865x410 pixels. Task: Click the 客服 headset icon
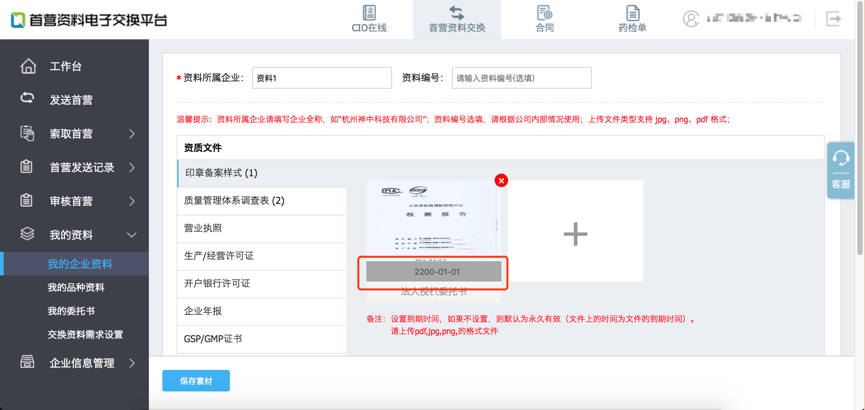point(841,158)
